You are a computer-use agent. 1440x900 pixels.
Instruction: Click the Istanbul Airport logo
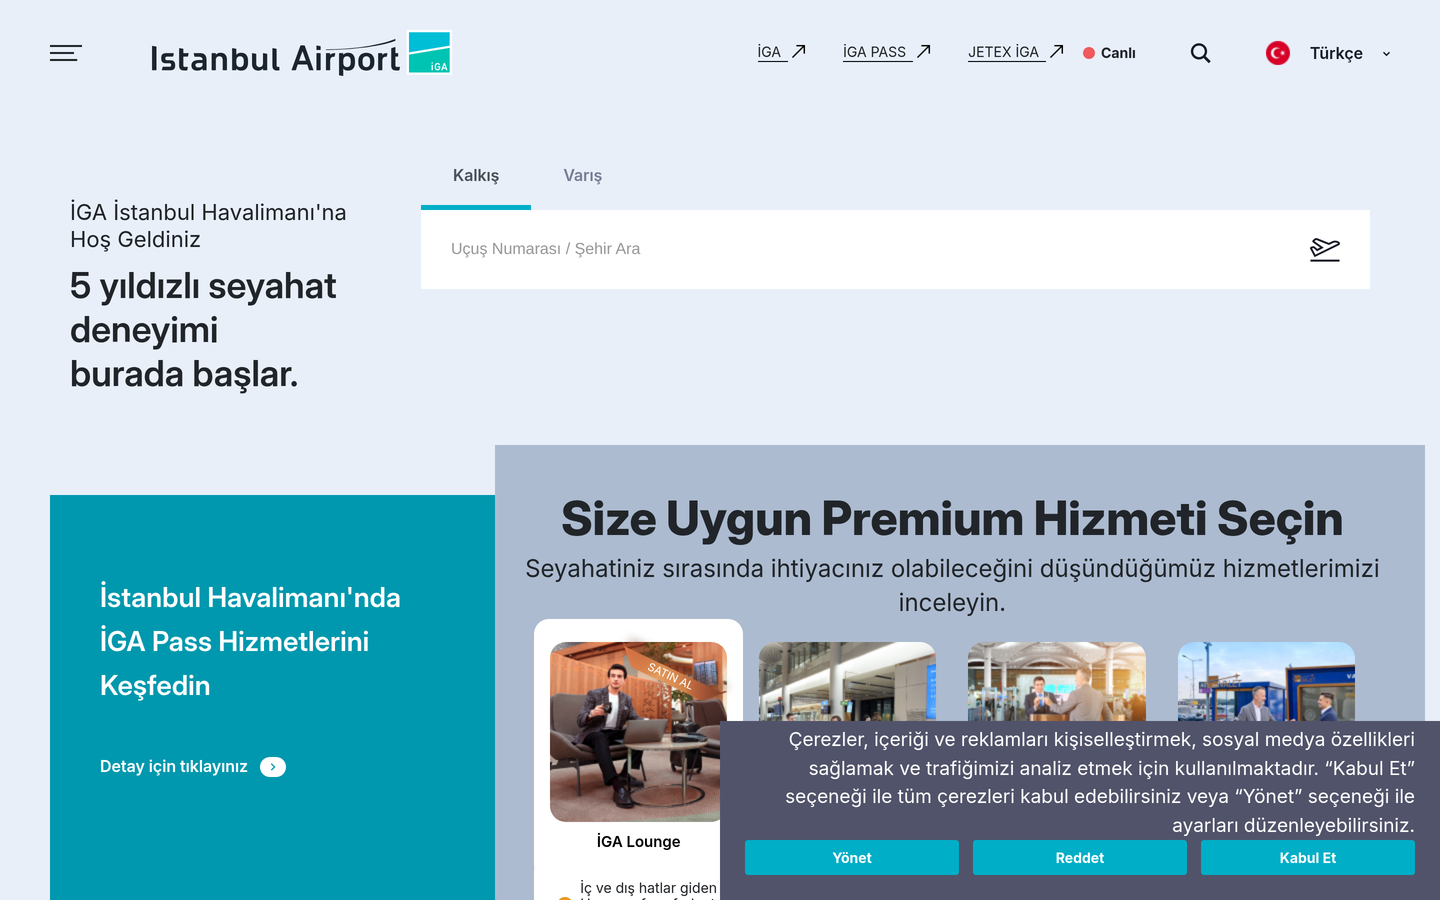(x=300, y=54)
